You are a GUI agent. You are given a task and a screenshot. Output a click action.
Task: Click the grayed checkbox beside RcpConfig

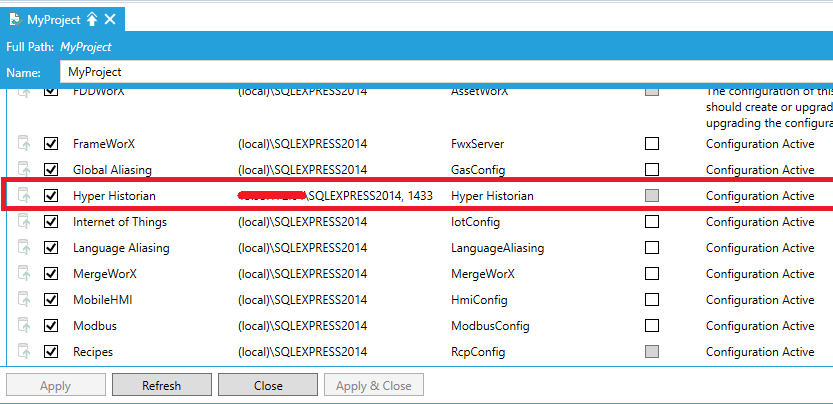point(652,352)
